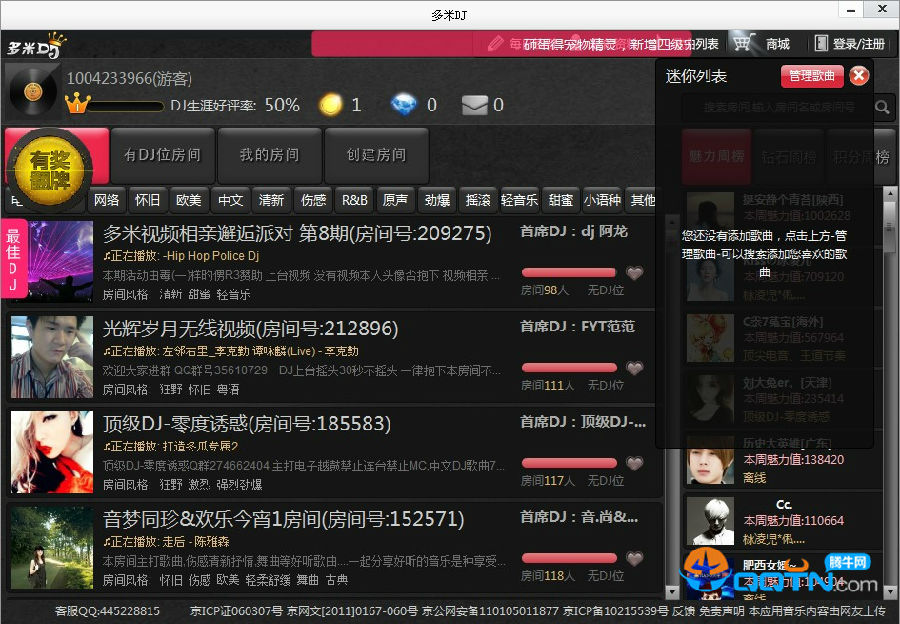The width and height of the screenshot is (900, 624).
Task: Switch to 我的房间 tab
Action: coord(269,155)
